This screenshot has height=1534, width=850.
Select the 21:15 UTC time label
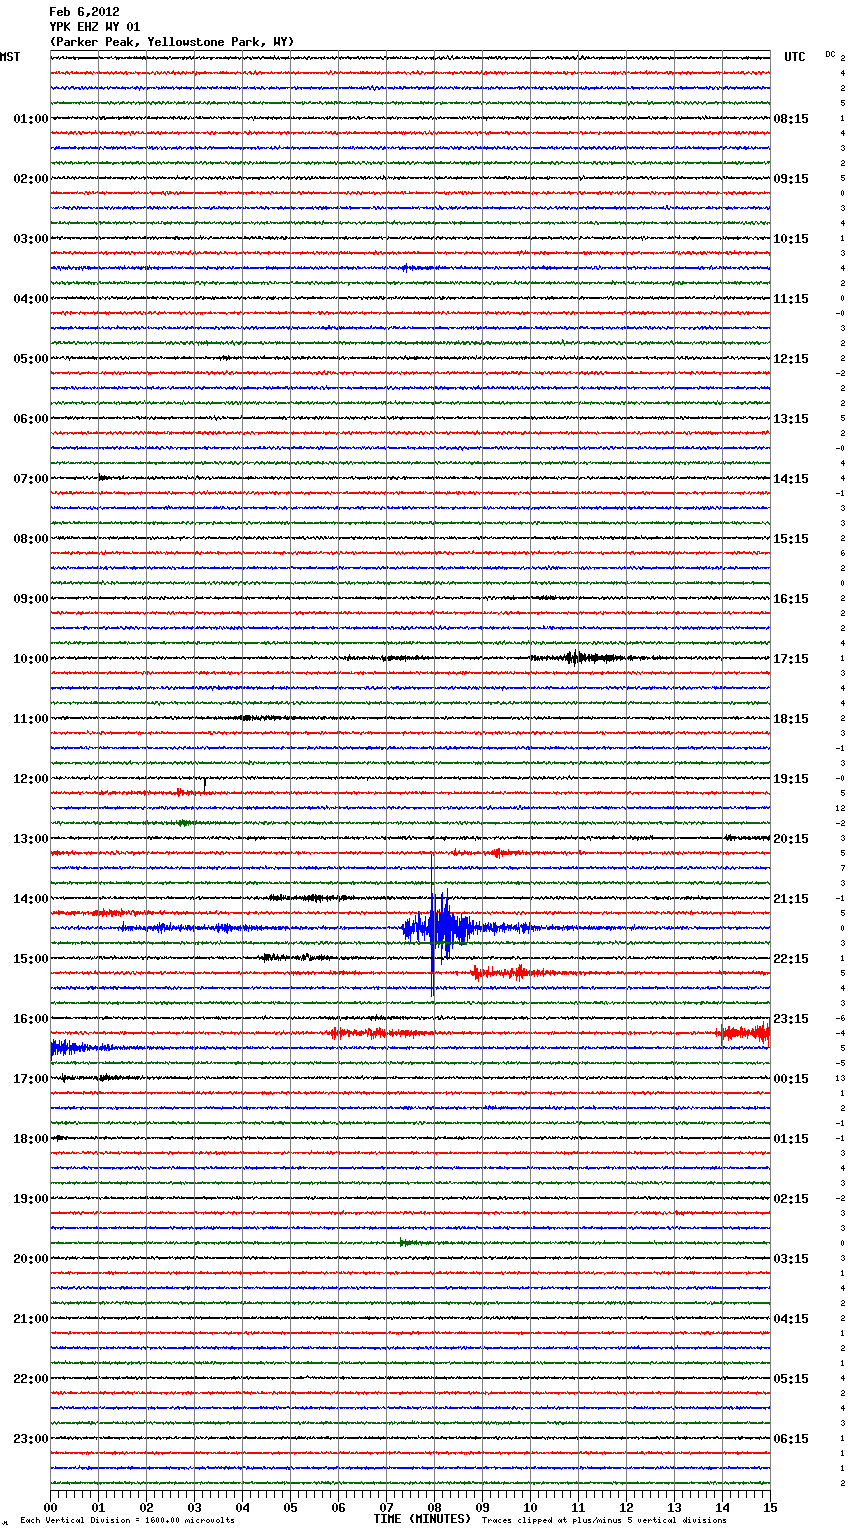coord(790,899)
